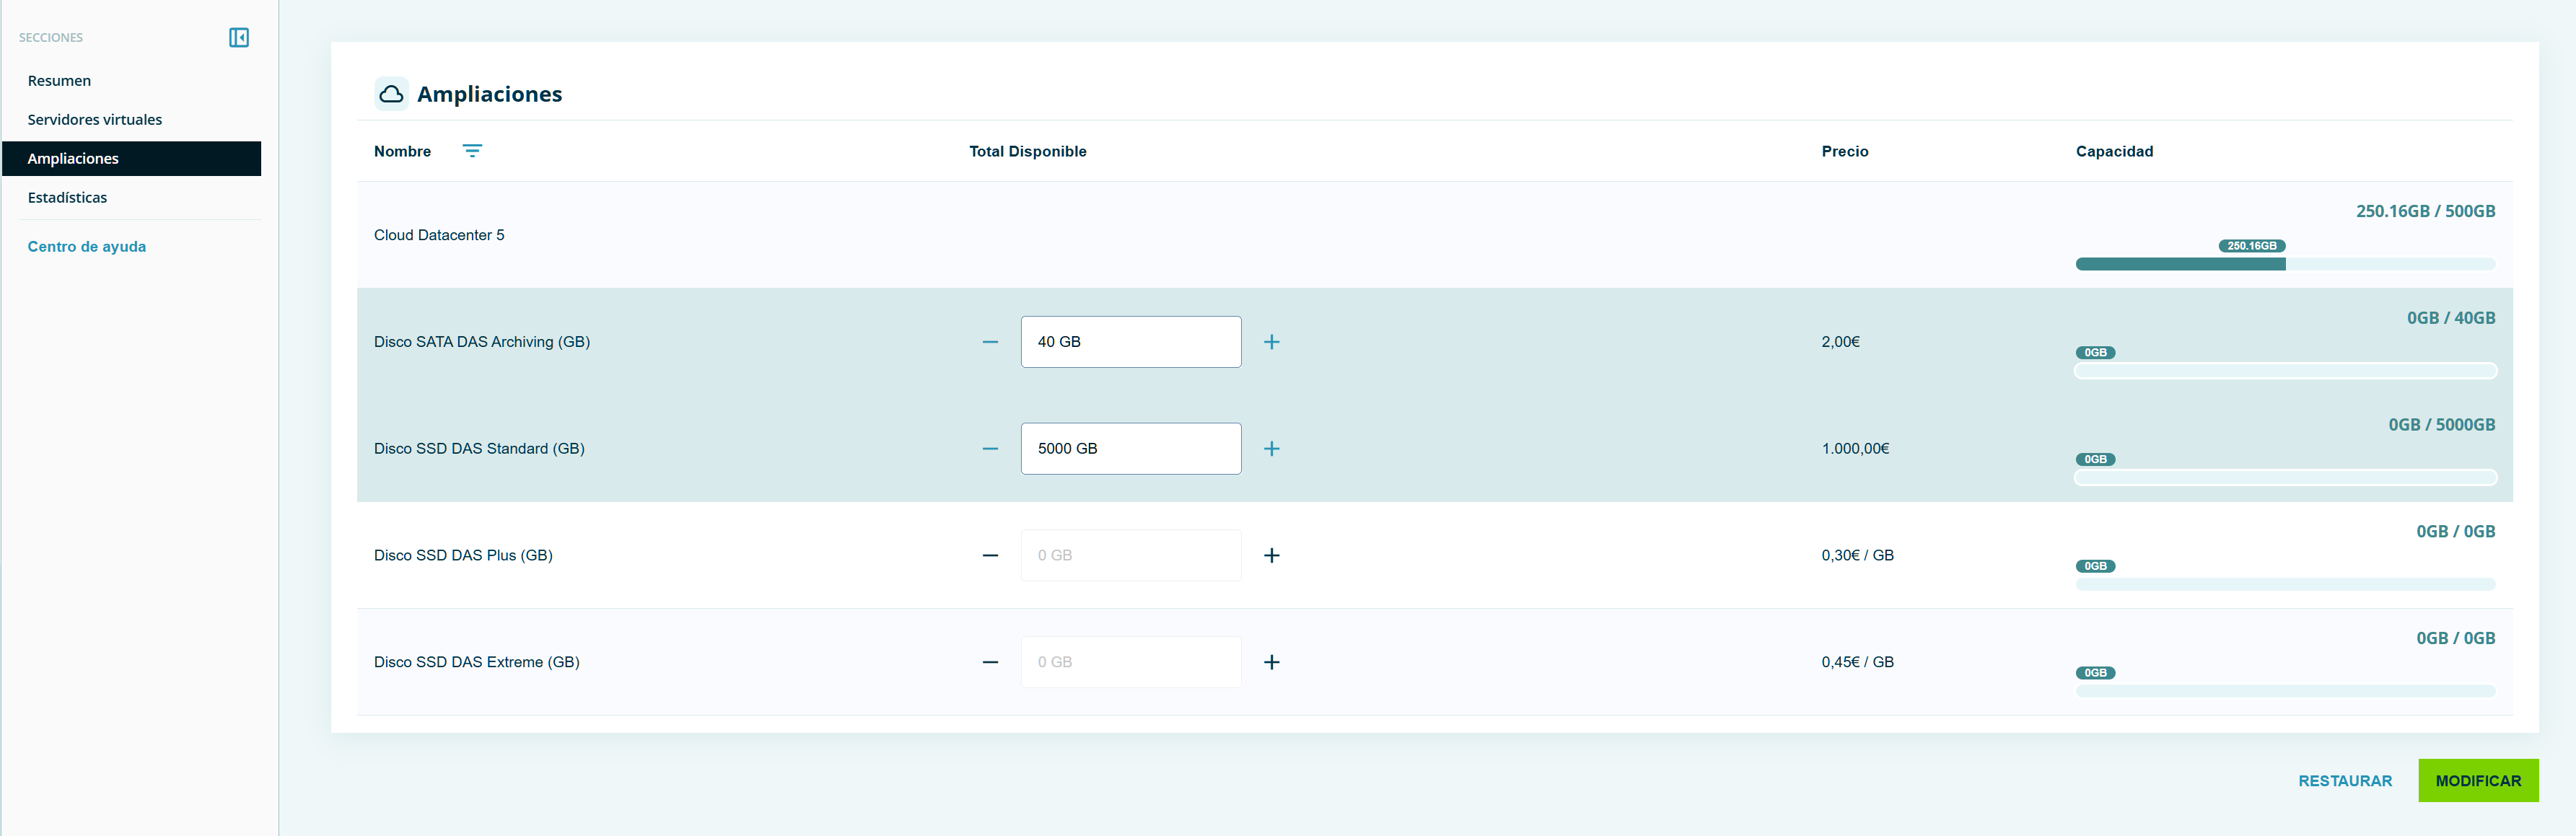Follow the Centro de ayuda link
This screenshot has width=2576, height=836.
click(x=87, y=247)
